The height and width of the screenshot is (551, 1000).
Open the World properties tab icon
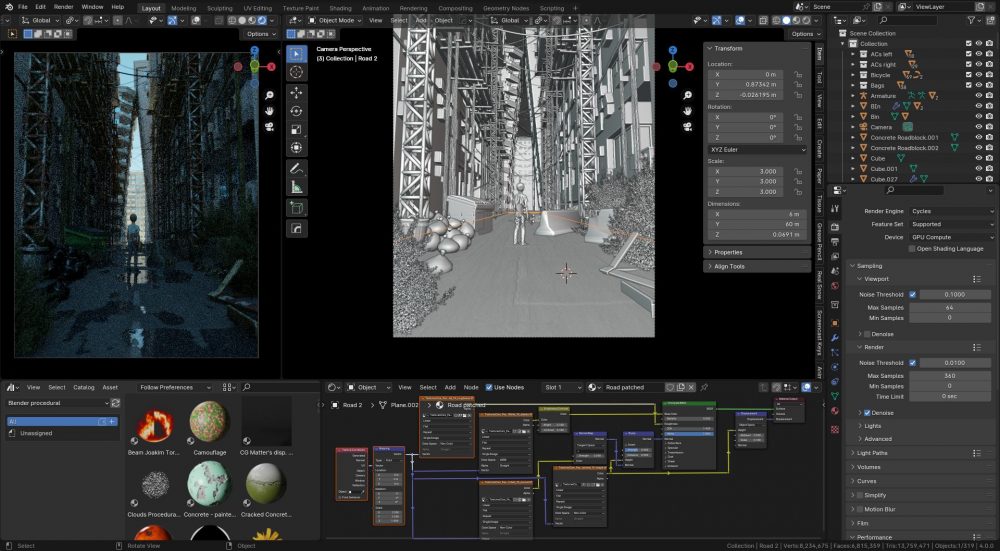835,286
